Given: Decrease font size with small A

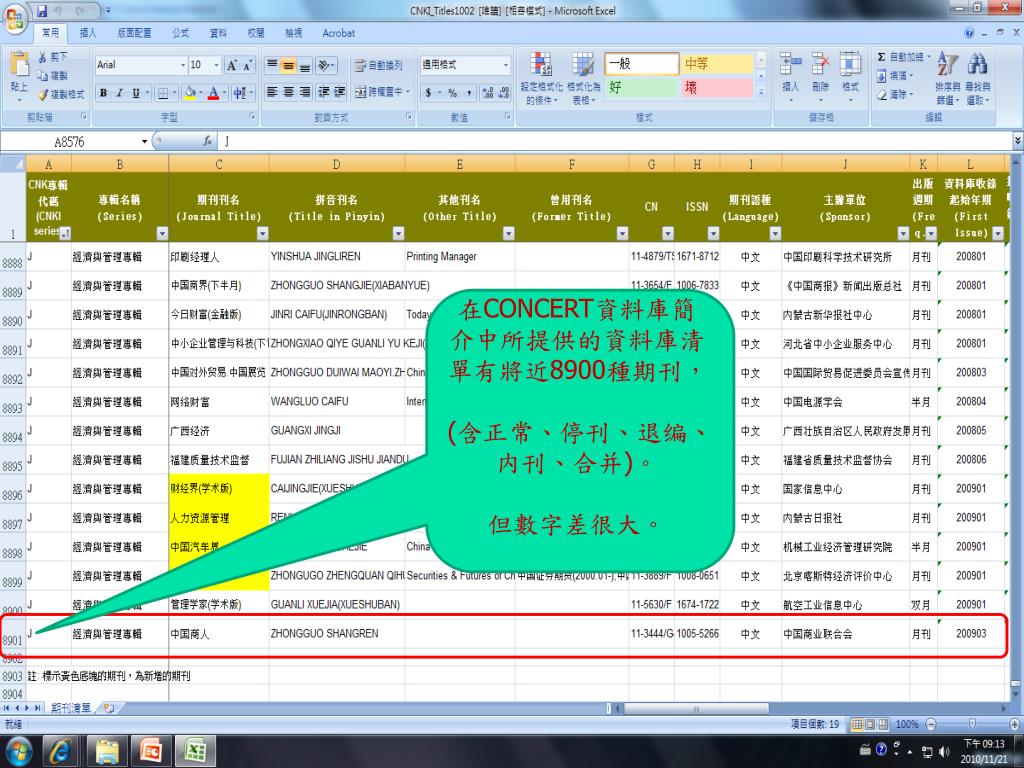Looking at the screenshot, I should pos(248,65).
